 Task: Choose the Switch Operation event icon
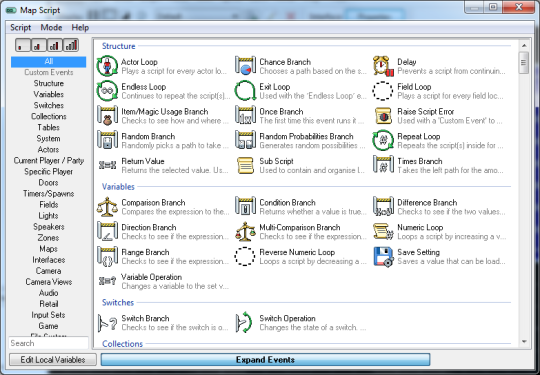click(245, 322)
